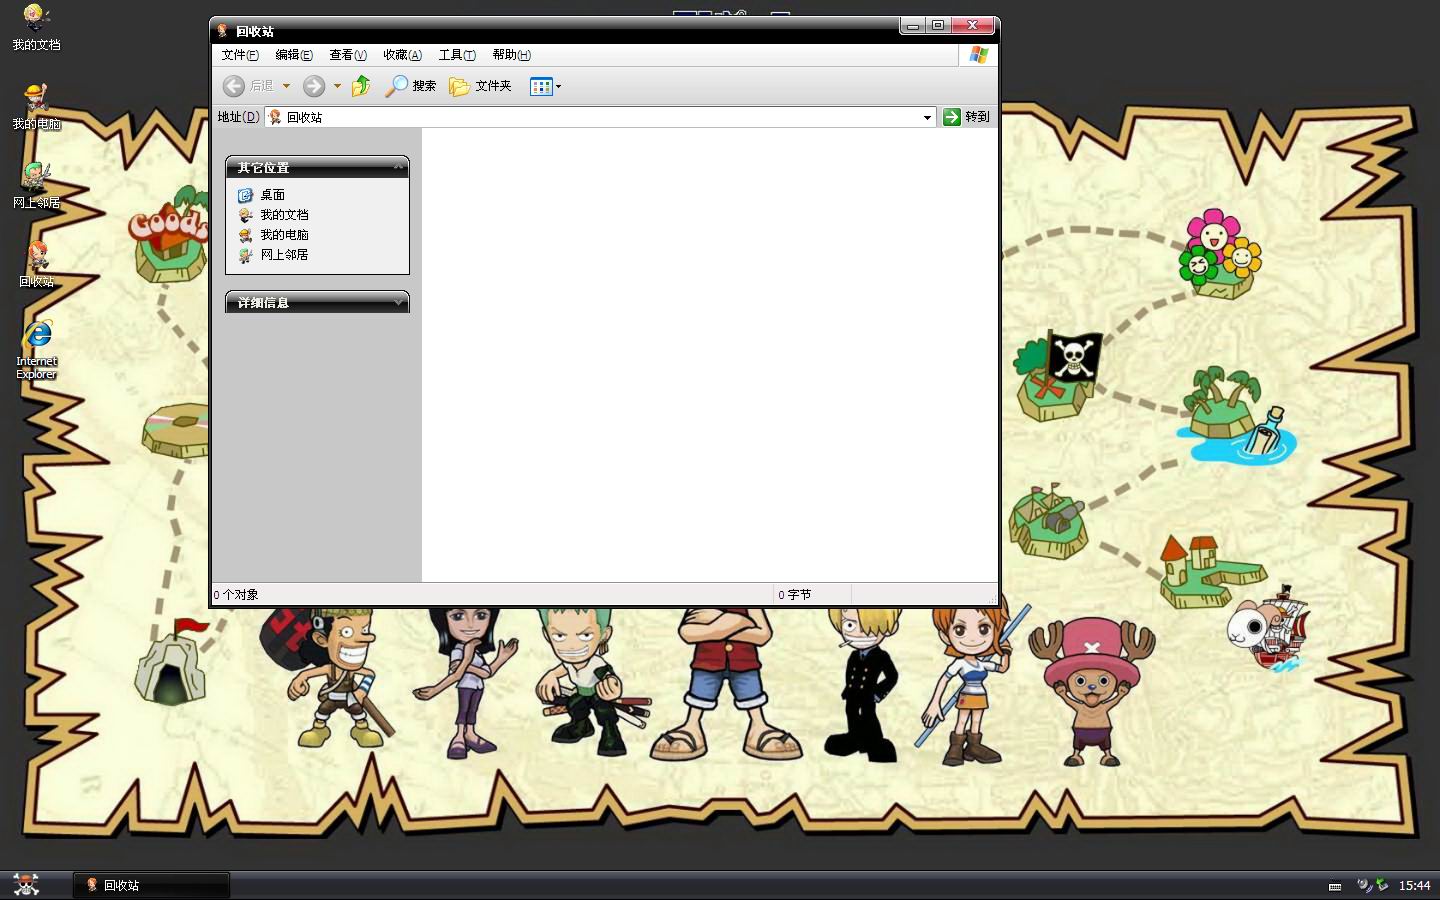The width and height of the screenshot is (1440, 900).
Task: Open forward button history dropdown
Action: [x=337, y=86]
